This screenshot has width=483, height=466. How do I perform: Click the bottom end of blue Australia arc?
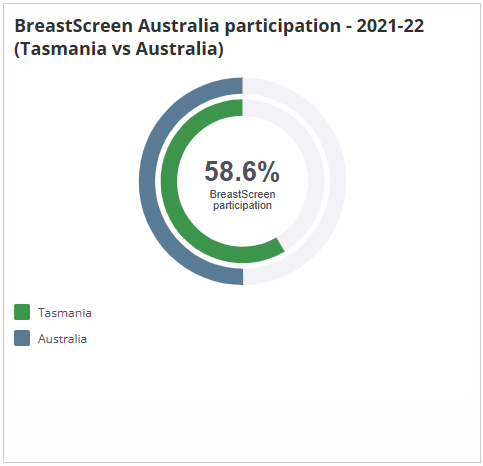(x=238, y=276)
